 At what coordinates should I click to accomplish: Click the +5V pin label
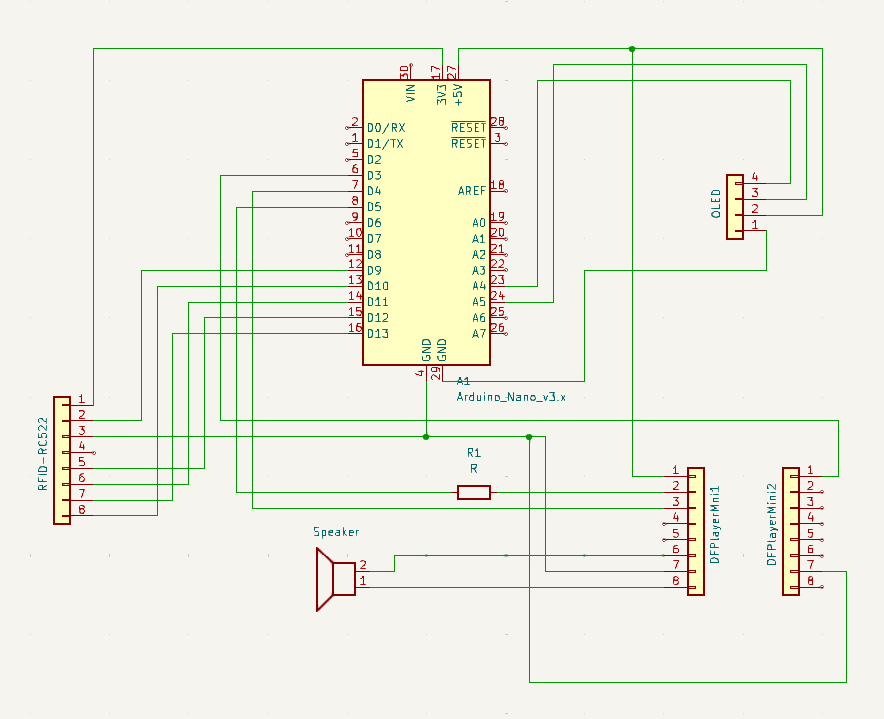(x=458, y=95)
